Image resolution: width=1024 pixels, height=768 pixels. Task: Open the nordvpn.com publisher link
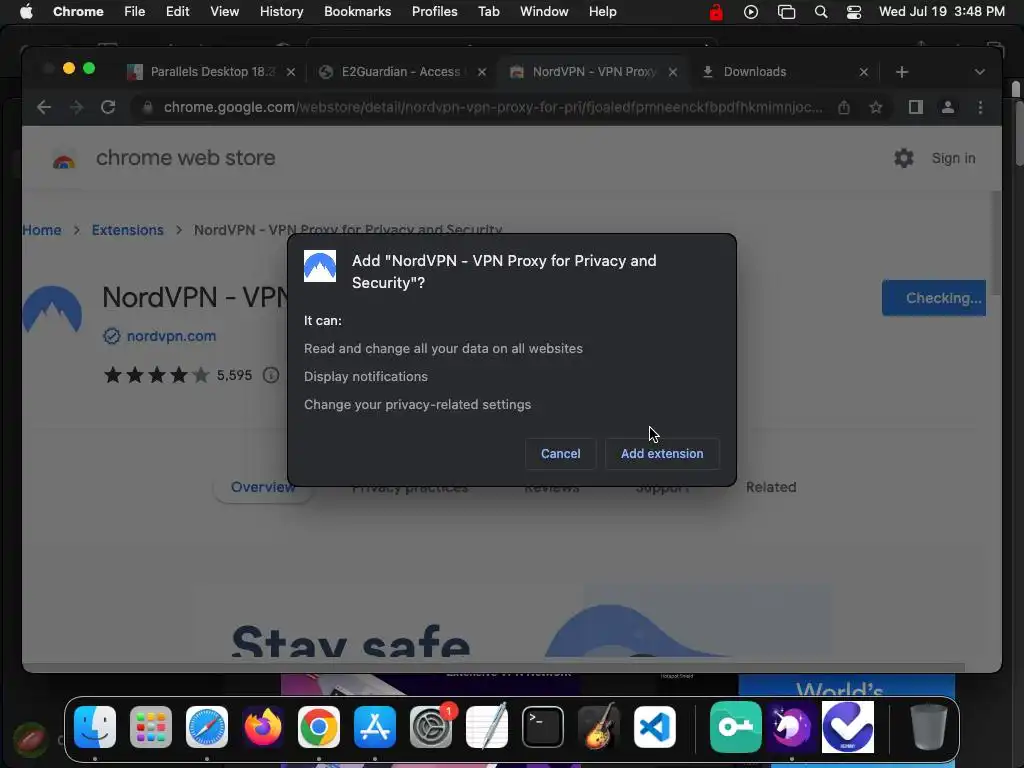[171, 336]
